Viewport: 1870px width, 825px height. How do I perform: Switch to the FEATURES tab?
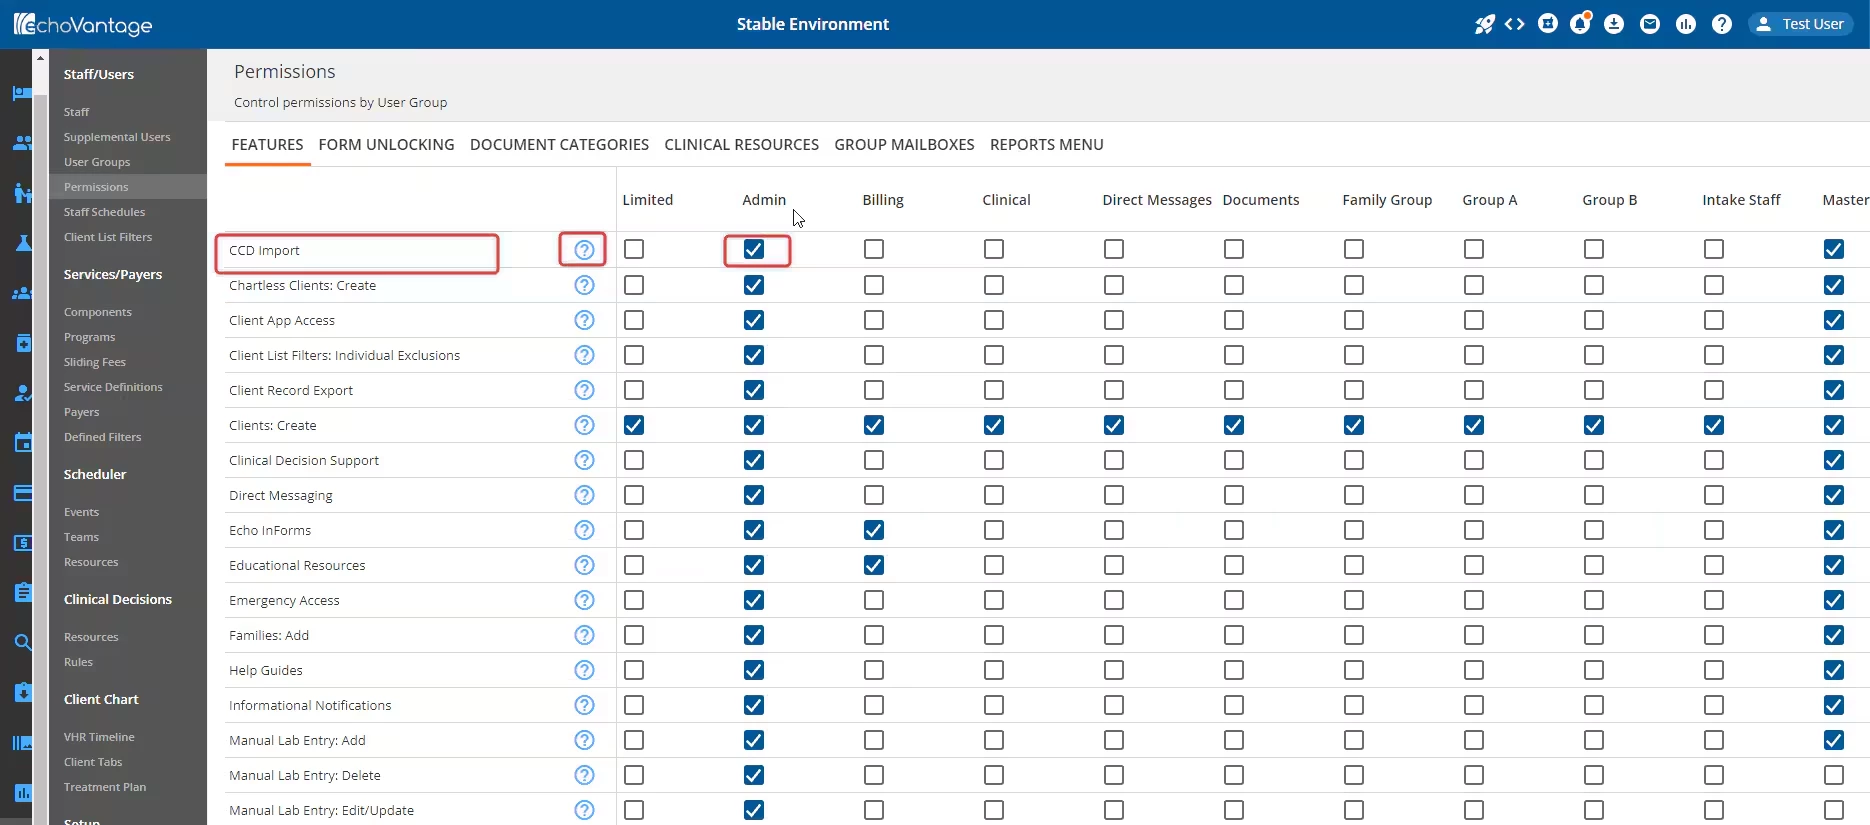point(267,145)
